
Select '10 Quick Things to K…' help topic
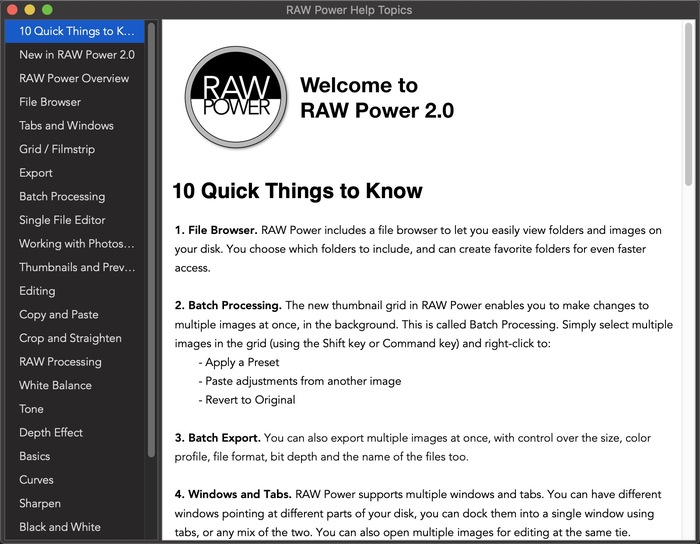tap(75, 31)
